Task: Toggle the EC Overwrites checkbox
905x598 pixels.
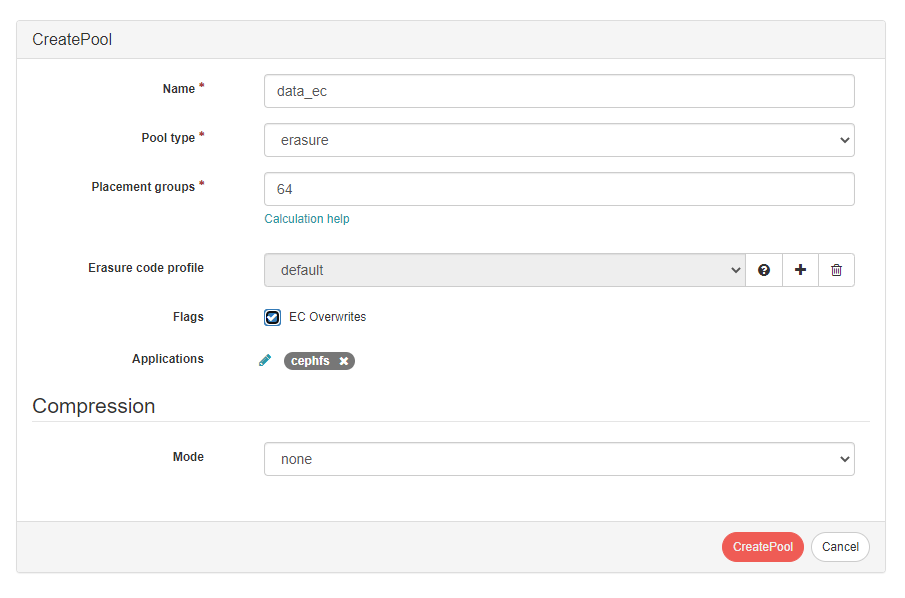Action: point(272,317)
